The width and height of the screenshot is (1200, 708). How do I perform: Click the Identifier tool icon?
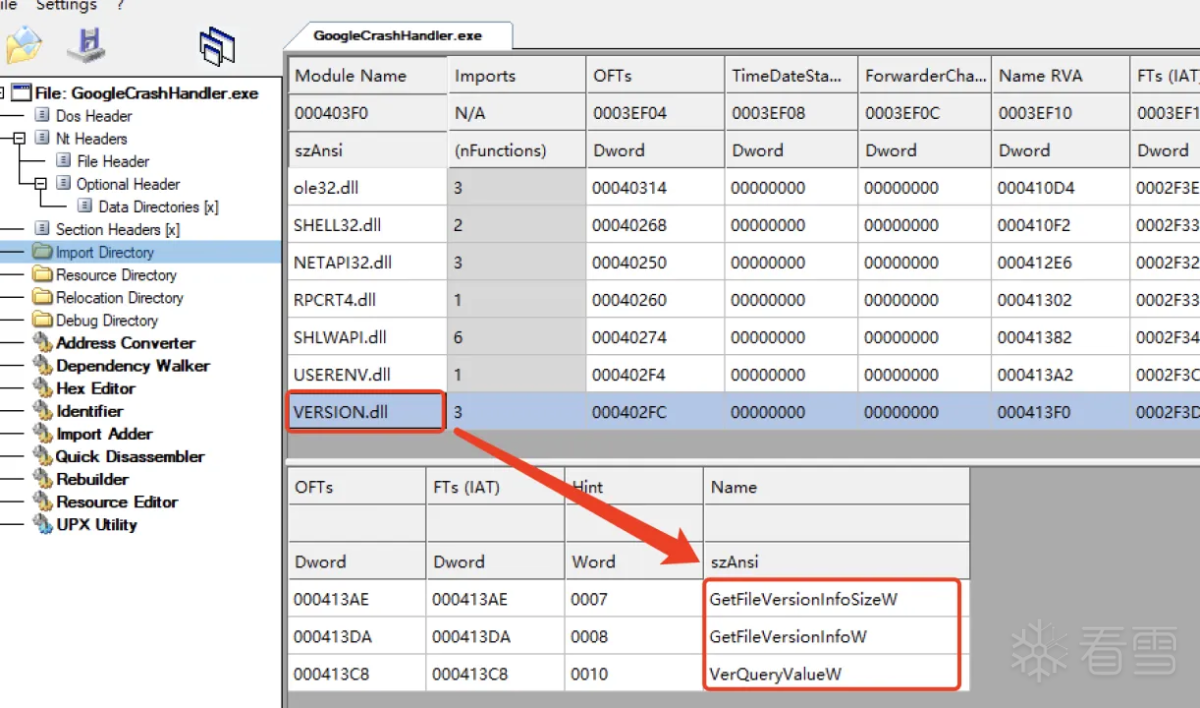(x=42, y=411)
